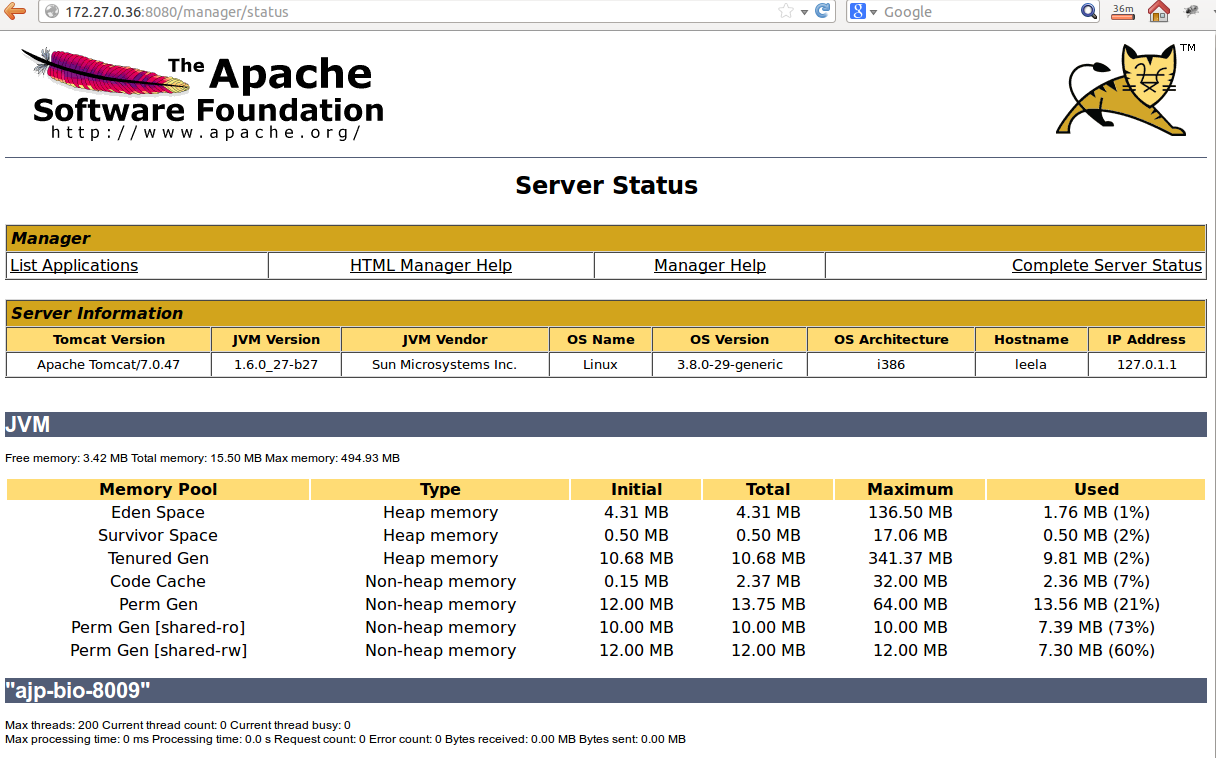This screenshot has width=1216, height=758.
Task: Click the free memory summary line
Action: 203,458
